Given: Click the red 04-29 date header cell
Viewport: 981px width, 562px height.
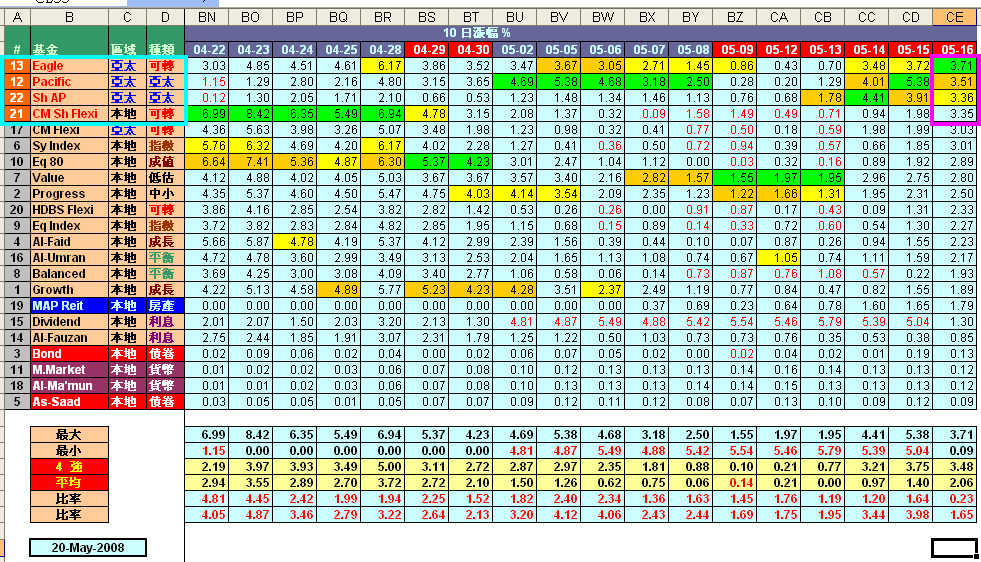Looking at the screenshot, I should (x=427, y=49).
